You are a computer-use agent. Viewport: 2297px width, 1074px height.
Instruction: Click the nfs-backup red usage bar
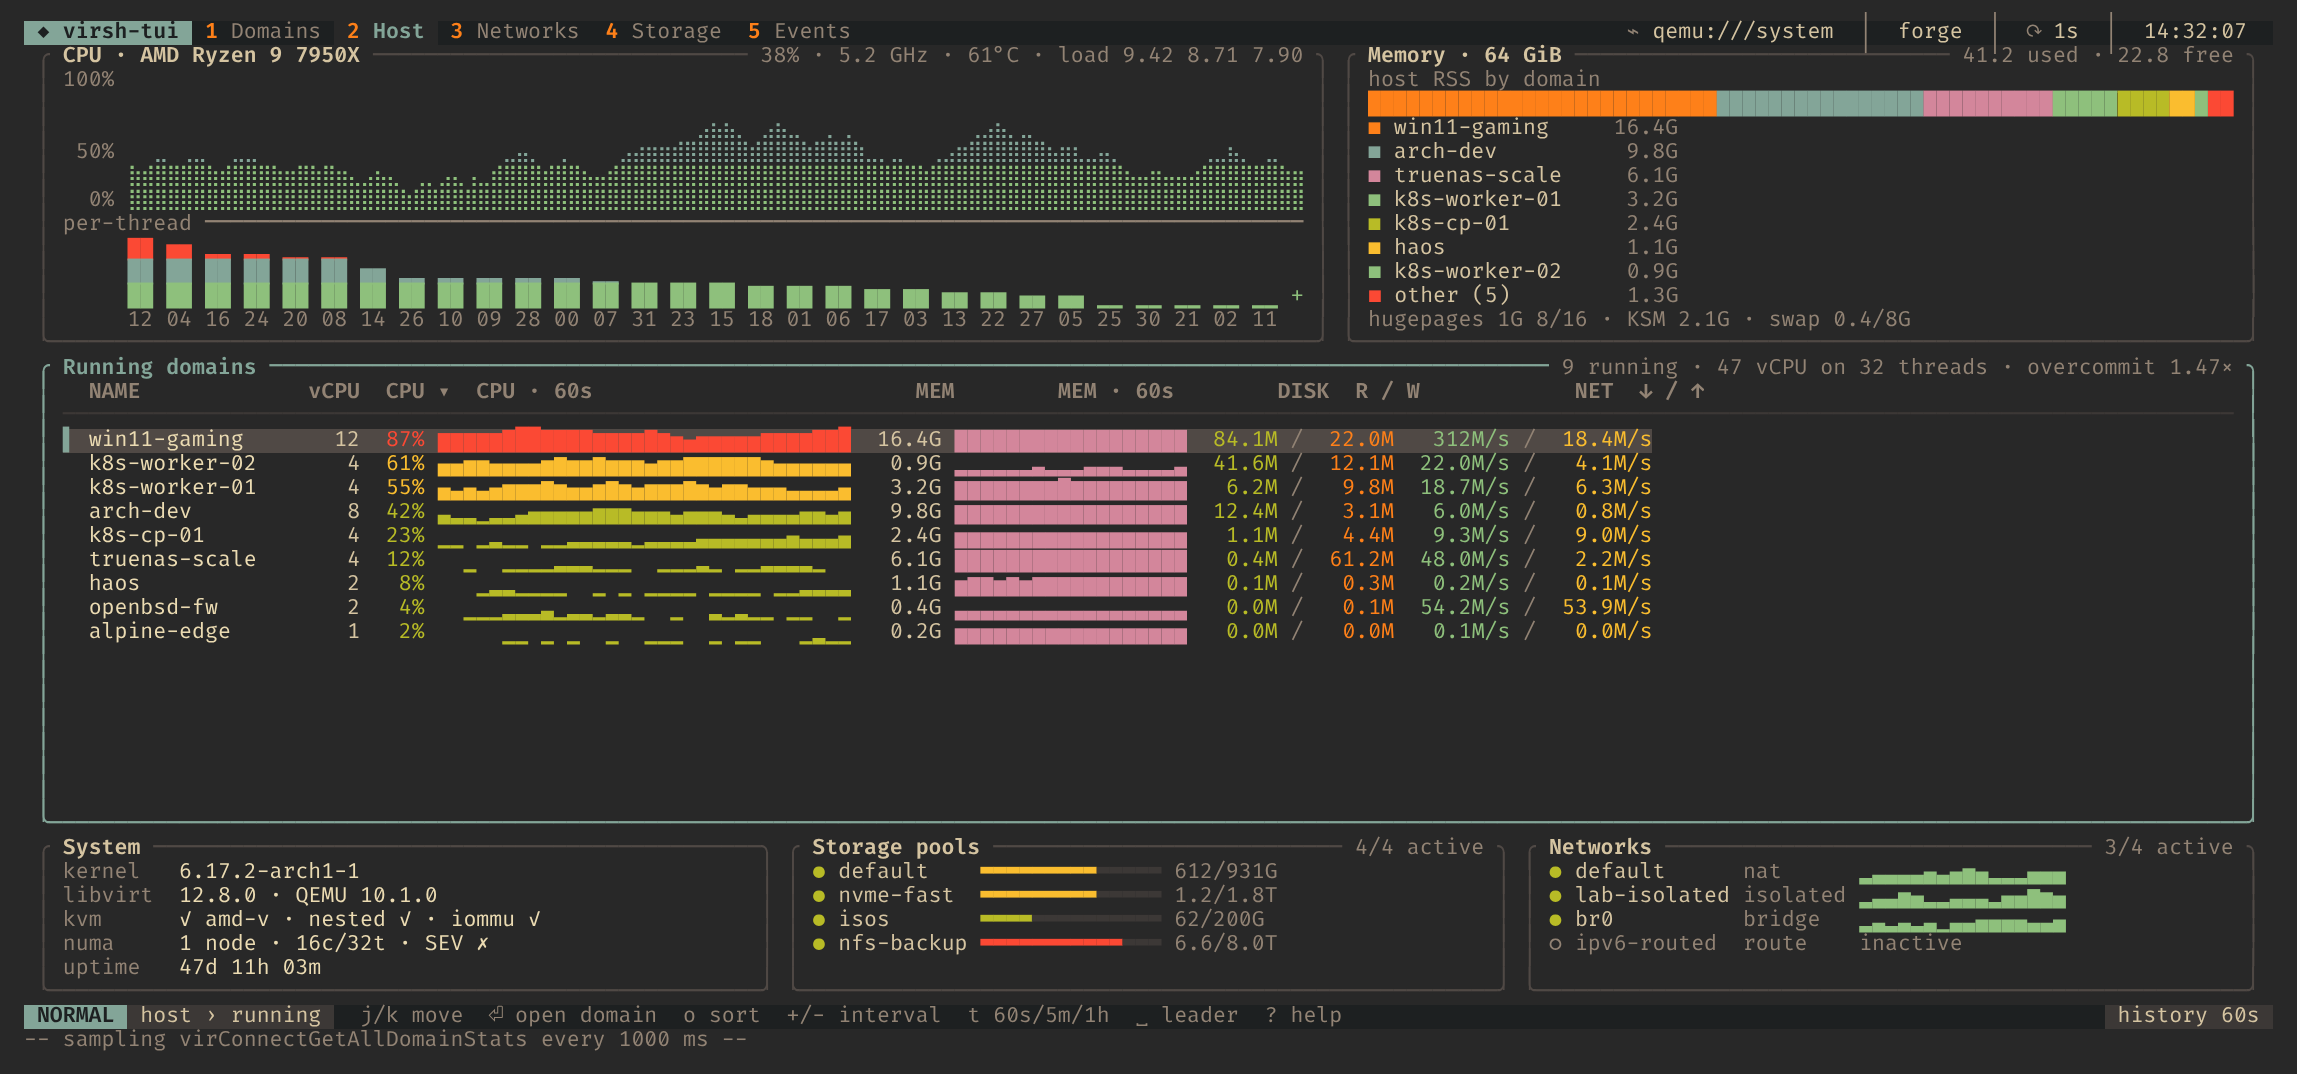[1051, 942]
